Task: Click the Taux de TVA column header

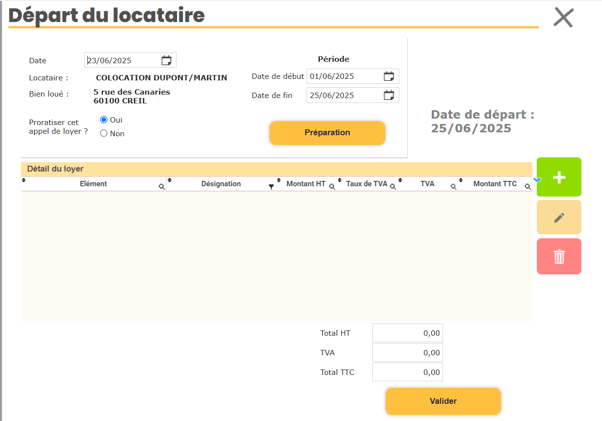Action: pyautogui.click(x=367, y=184)
